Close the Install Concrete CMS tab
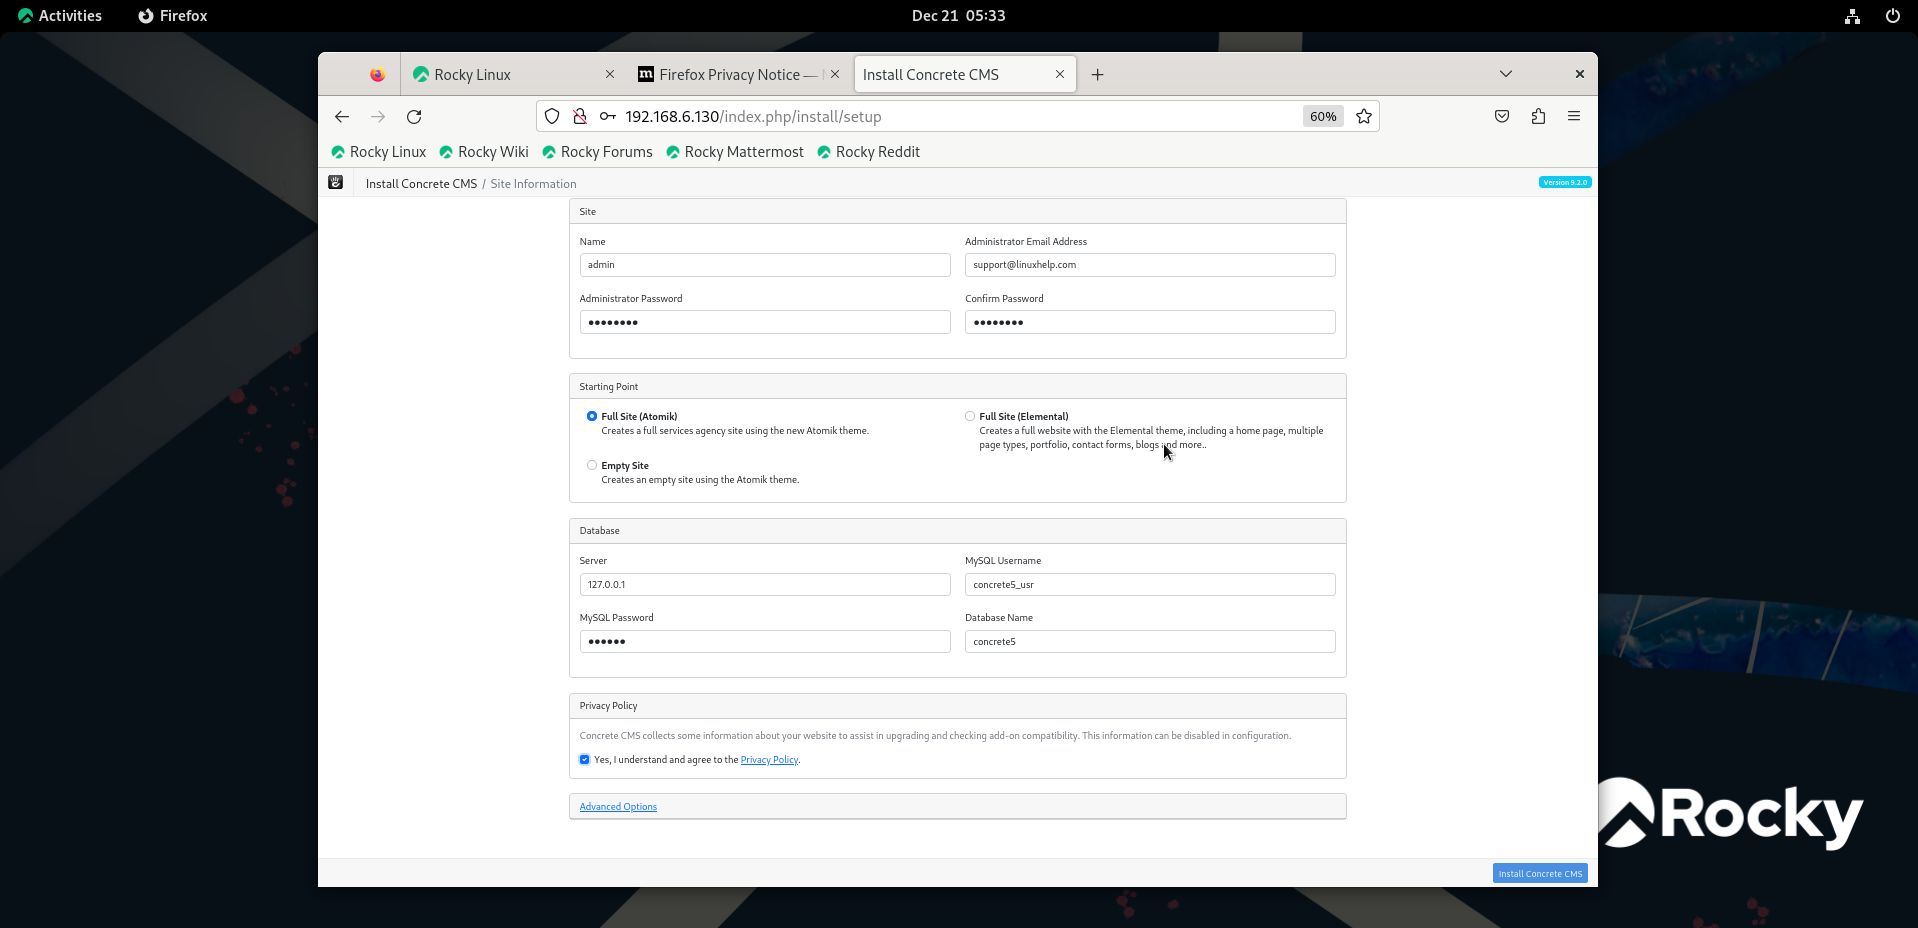Image resolution: width=1918 pixels, height=928 pixels. click(x=1060, y=75)
